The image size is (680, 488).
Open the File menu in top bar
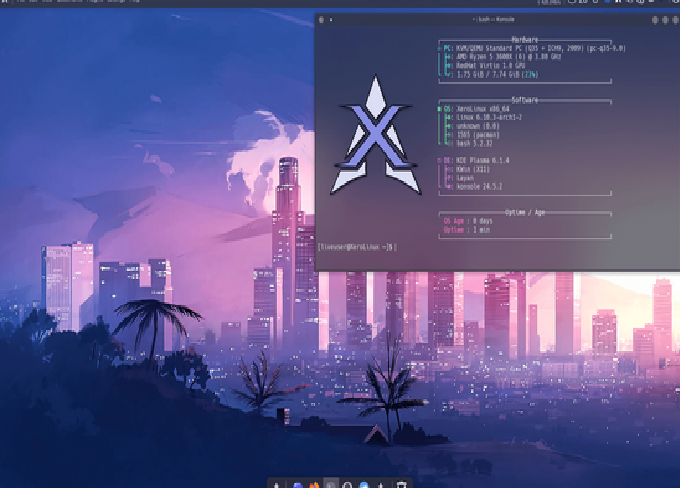pos(20,3)
